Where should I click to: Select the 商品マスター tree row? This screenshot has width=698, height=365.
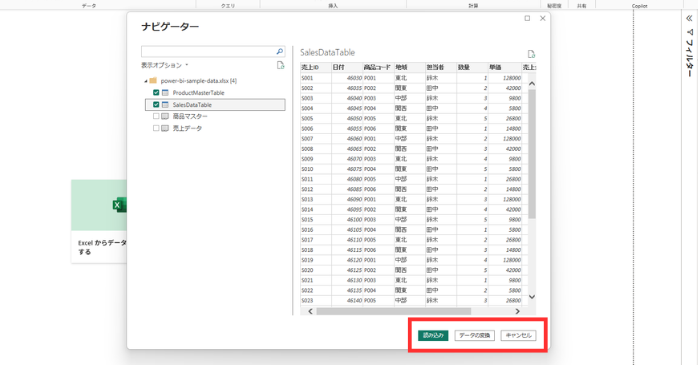[215, 116]
